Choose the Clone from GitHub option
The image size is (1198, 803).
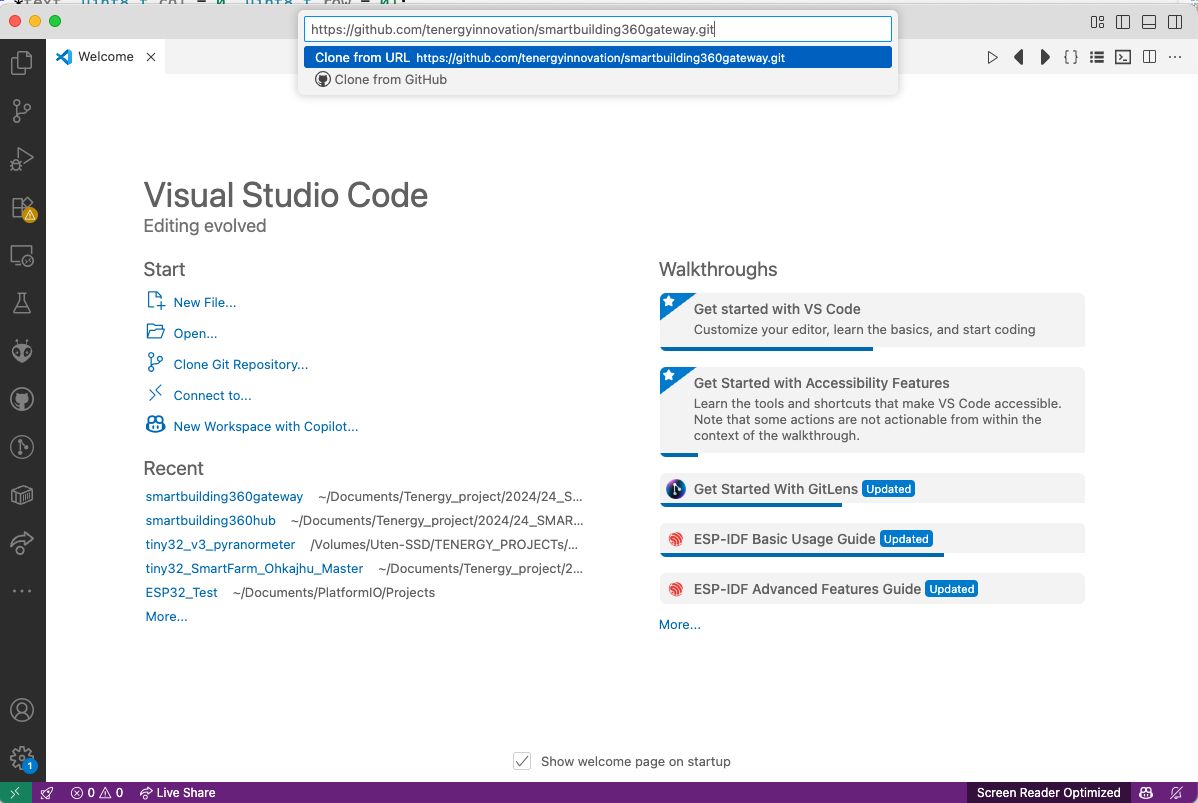pyautogui.click(x=597, y=79)
